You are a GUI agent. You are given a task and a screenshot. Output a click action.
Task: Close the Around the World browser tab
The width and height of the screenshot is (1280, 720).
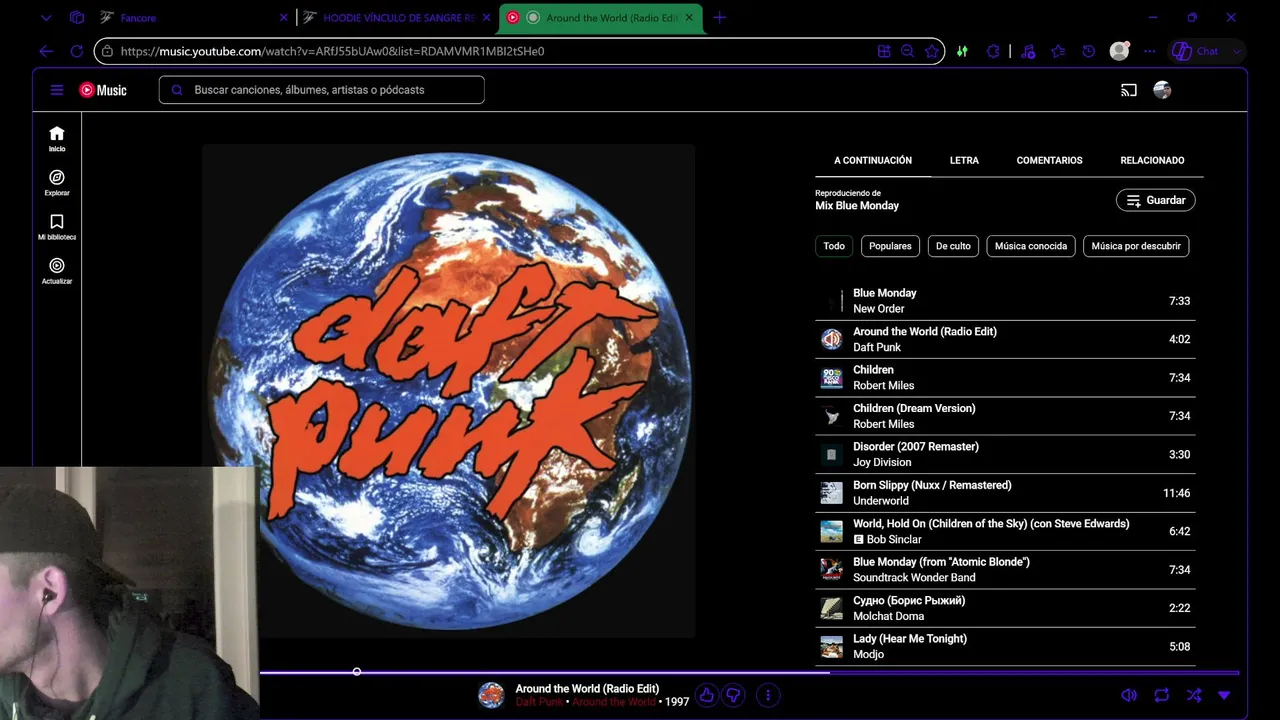pos(690,17)
